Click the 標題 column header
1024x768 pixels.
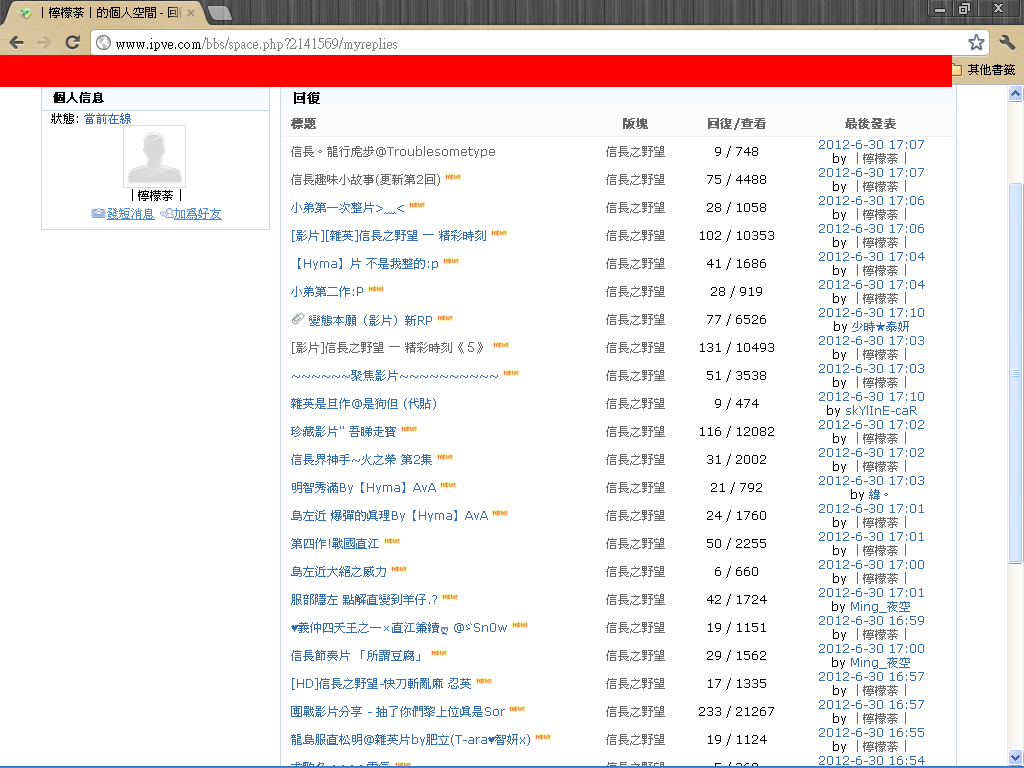[303, 123]
